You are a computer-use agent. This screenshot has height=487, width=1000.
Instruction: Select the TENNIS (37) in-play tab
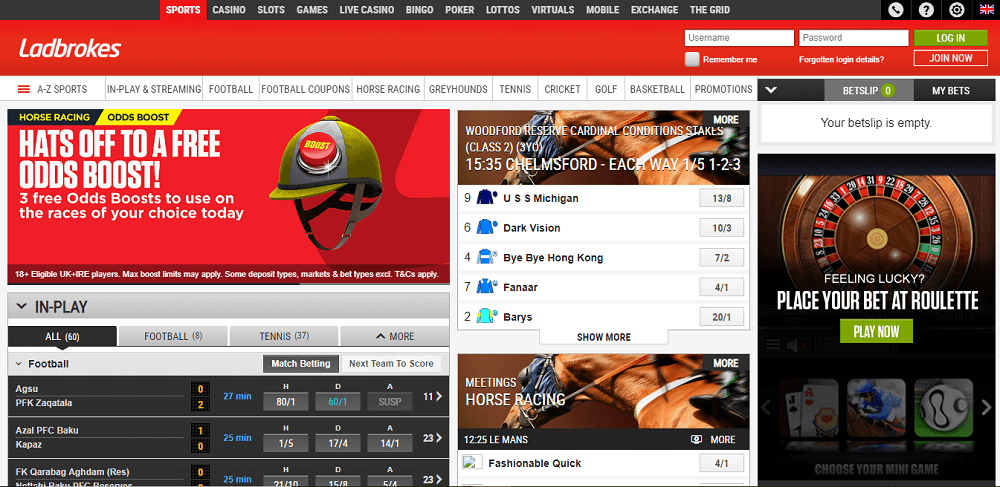pyautogui.click(x=284, y=336)
